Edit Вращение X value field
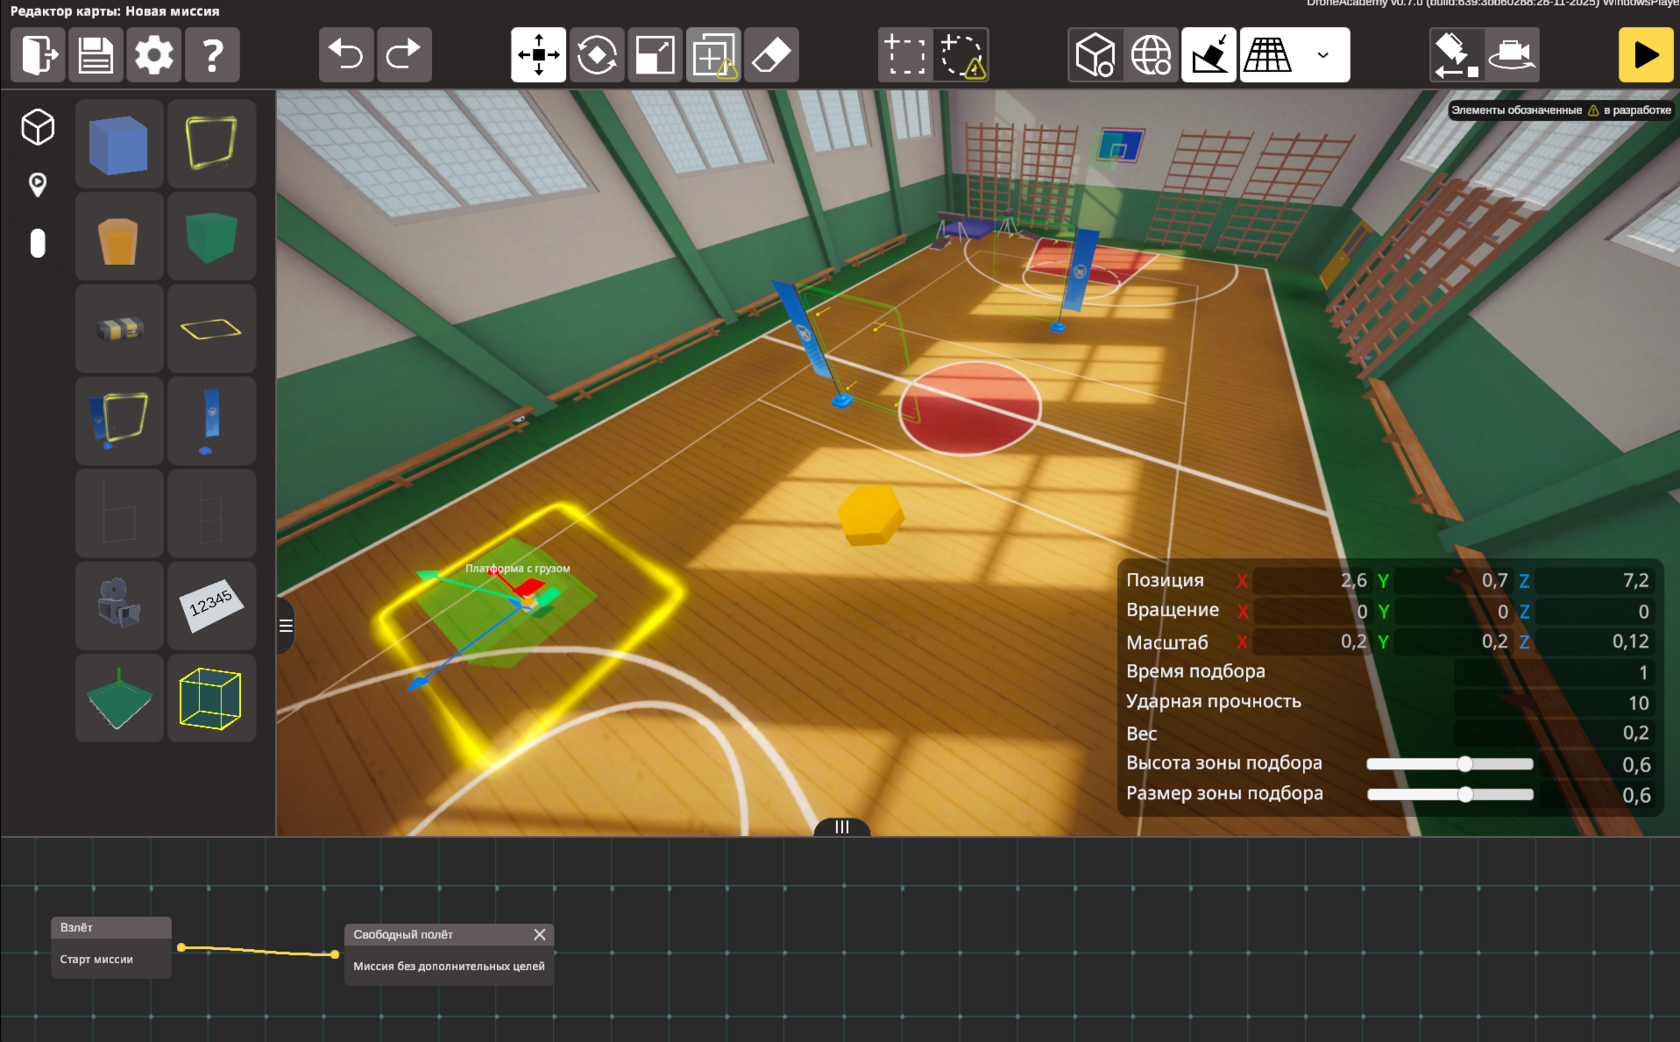Viewport: 1680px width, 1042px height. (x=1312, y=611)
